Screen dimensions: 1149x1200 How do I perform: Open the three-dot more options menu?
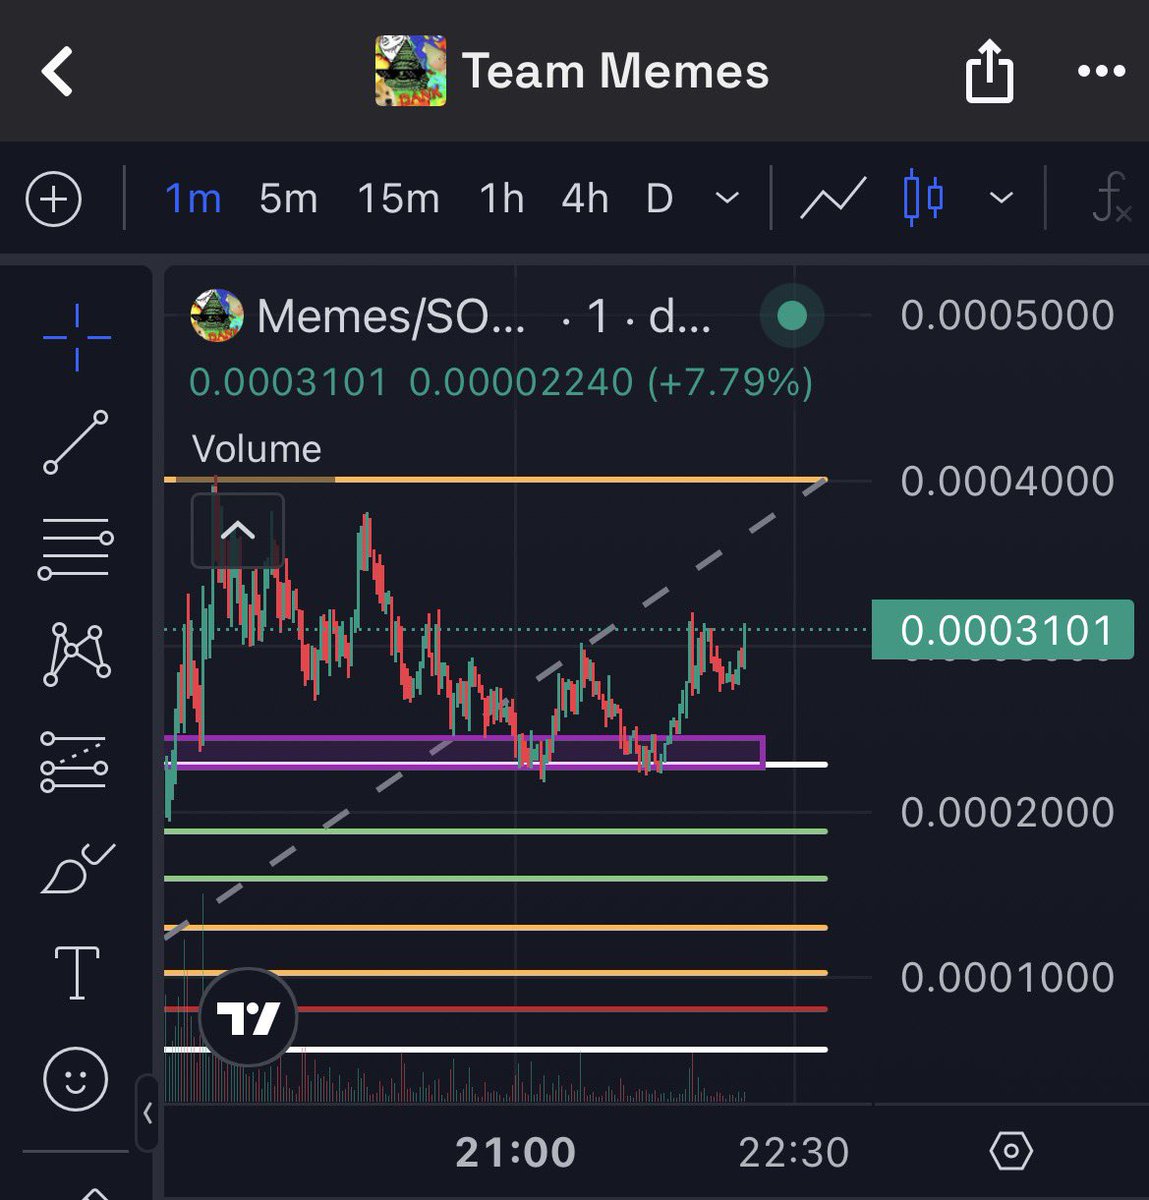(x=1101, y=71)
